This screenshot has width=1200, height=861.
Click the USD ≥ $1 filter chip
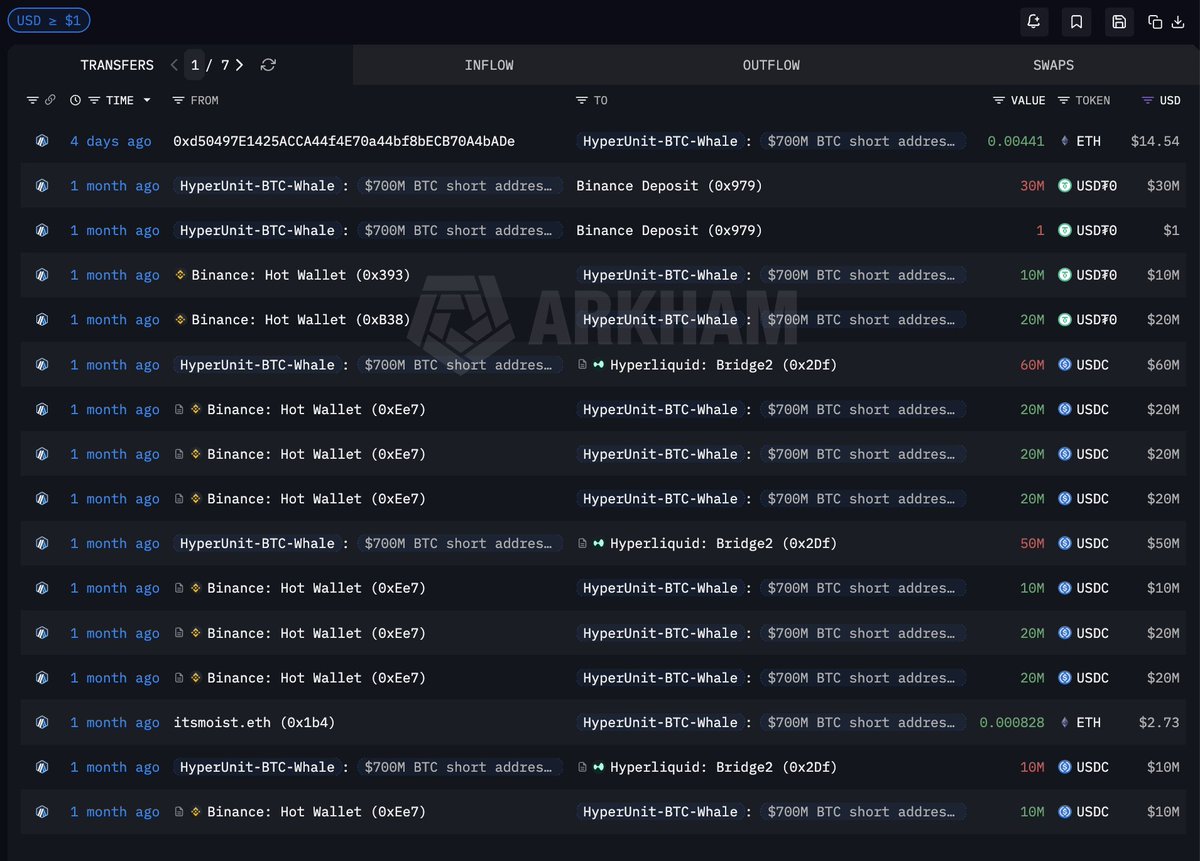[x=49, y=20]
